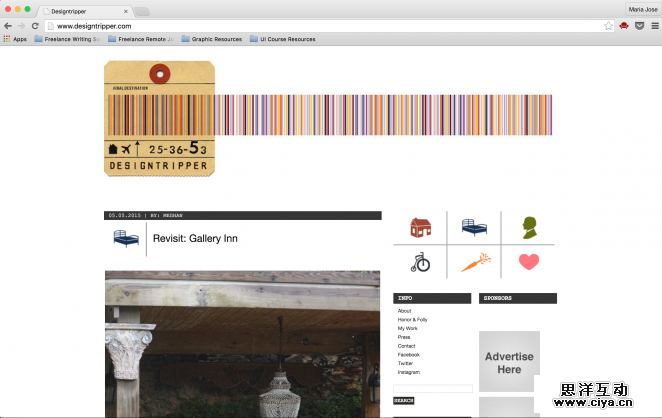Click the SEARCH button
The width and height of the screenshot is (662, 418).
[x=404, y=401]
